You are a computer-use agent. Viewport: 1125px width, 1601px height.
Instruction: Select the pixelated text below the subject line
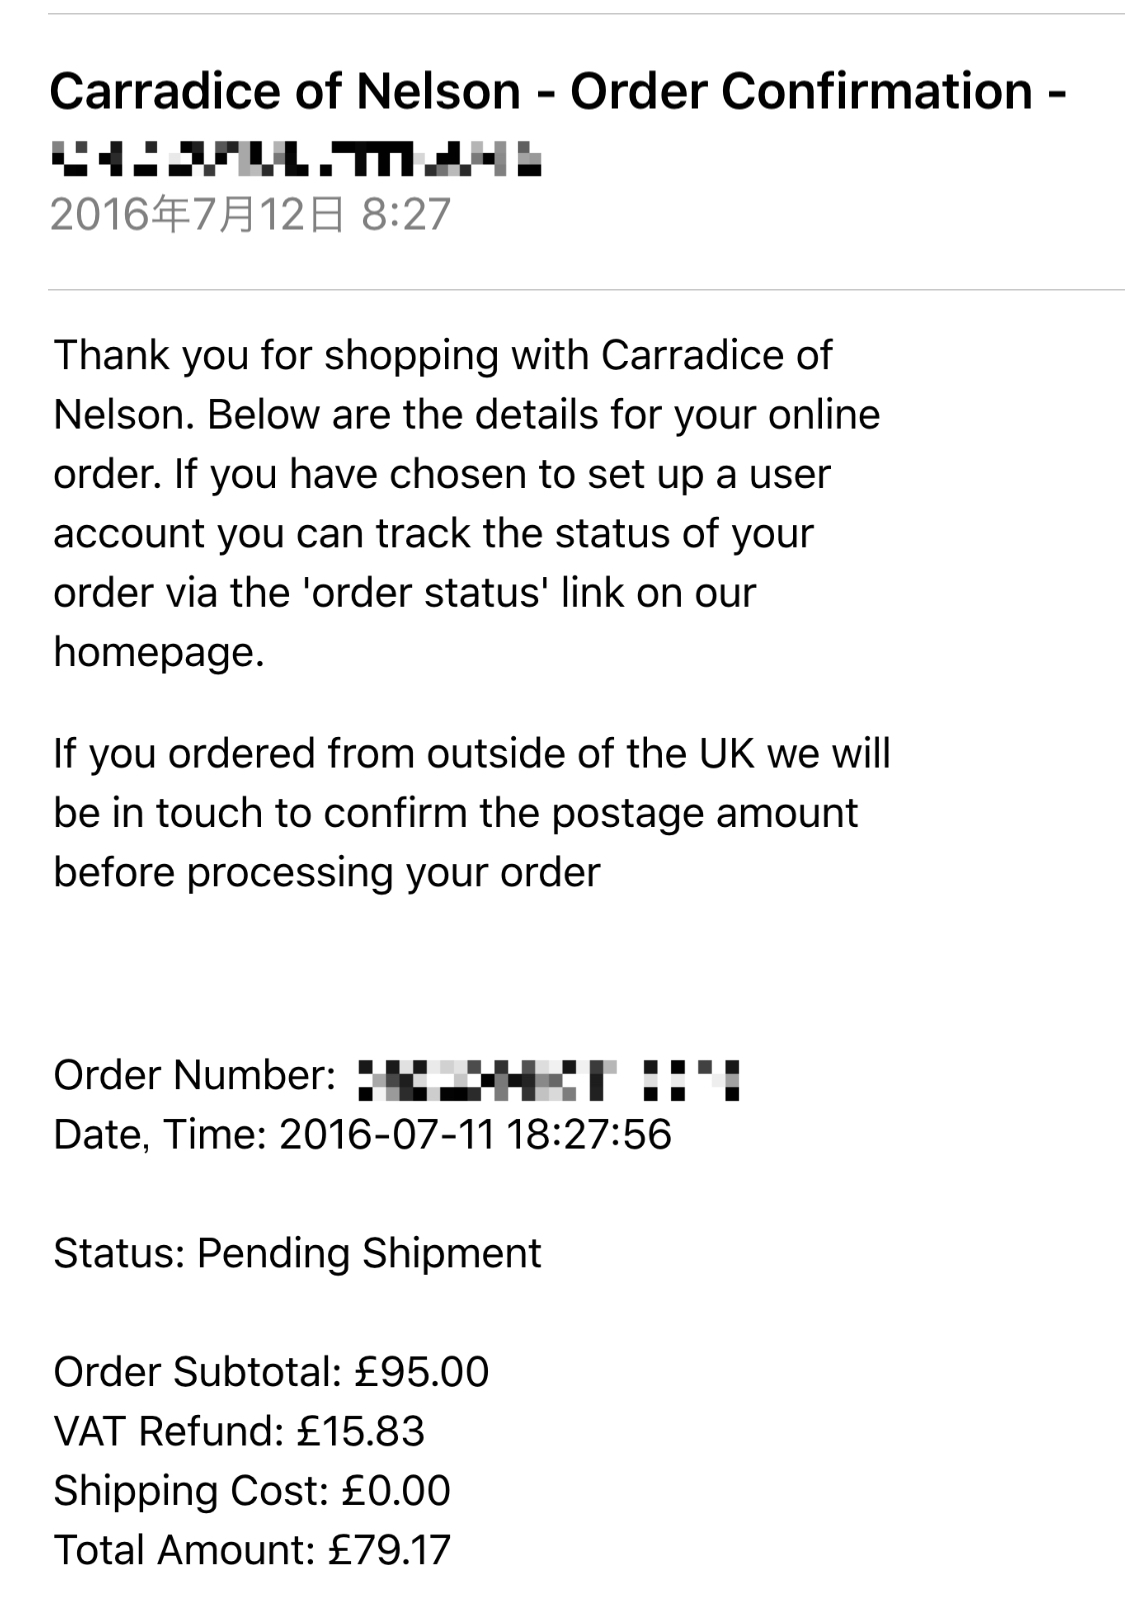click(296, 158)
